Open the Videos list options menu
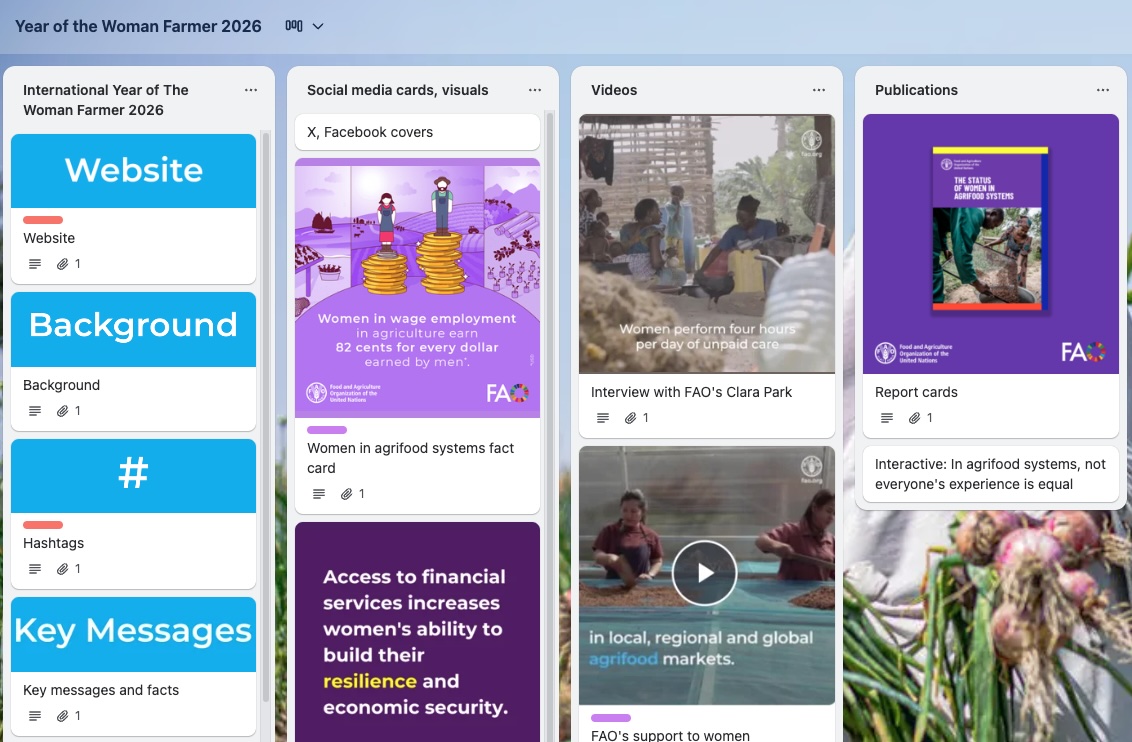This screenshot has height=742, width=1132. 819,90
